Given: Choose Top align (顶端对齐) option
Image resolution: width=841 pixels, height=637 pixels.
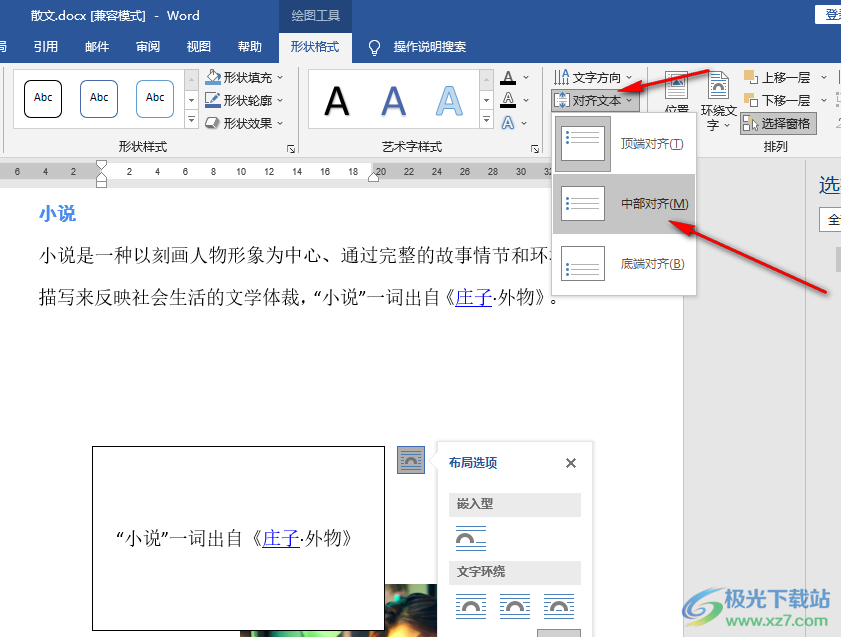Looking at the screenshot, I should 624,144.
